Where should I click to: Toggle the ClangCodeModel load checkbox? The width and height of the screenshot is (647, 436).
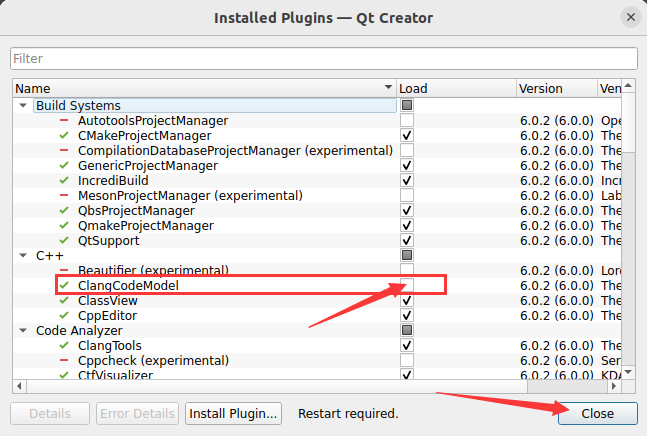tap(407, 285)
